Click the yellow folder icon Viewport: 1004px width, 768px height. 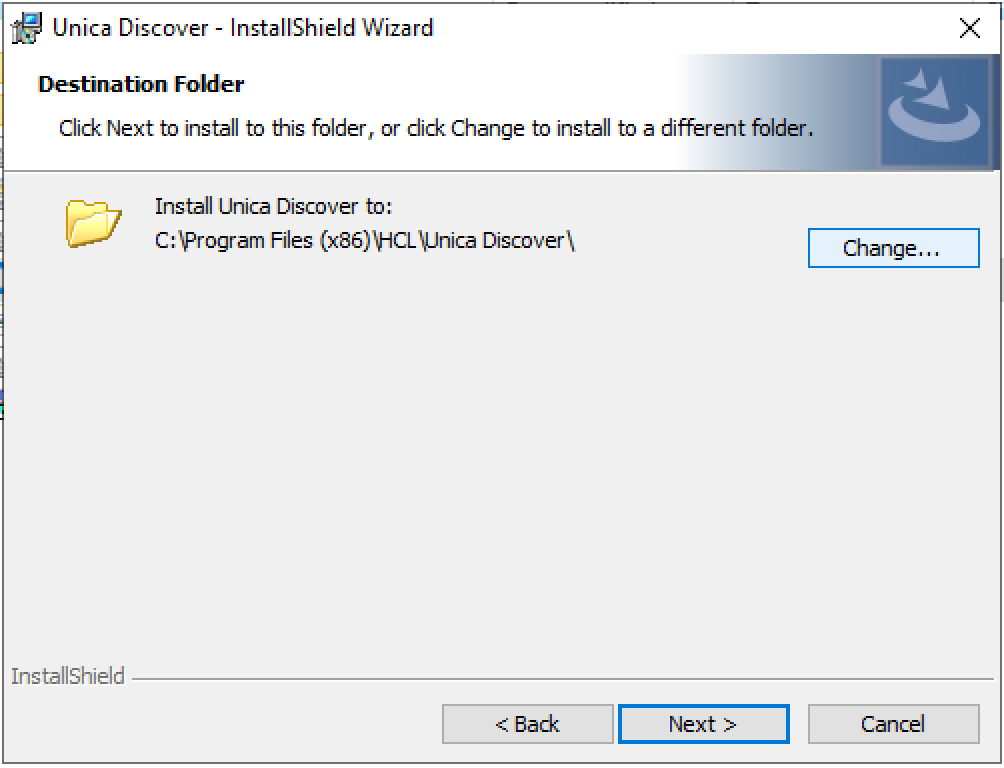click(x=93, y=221)
